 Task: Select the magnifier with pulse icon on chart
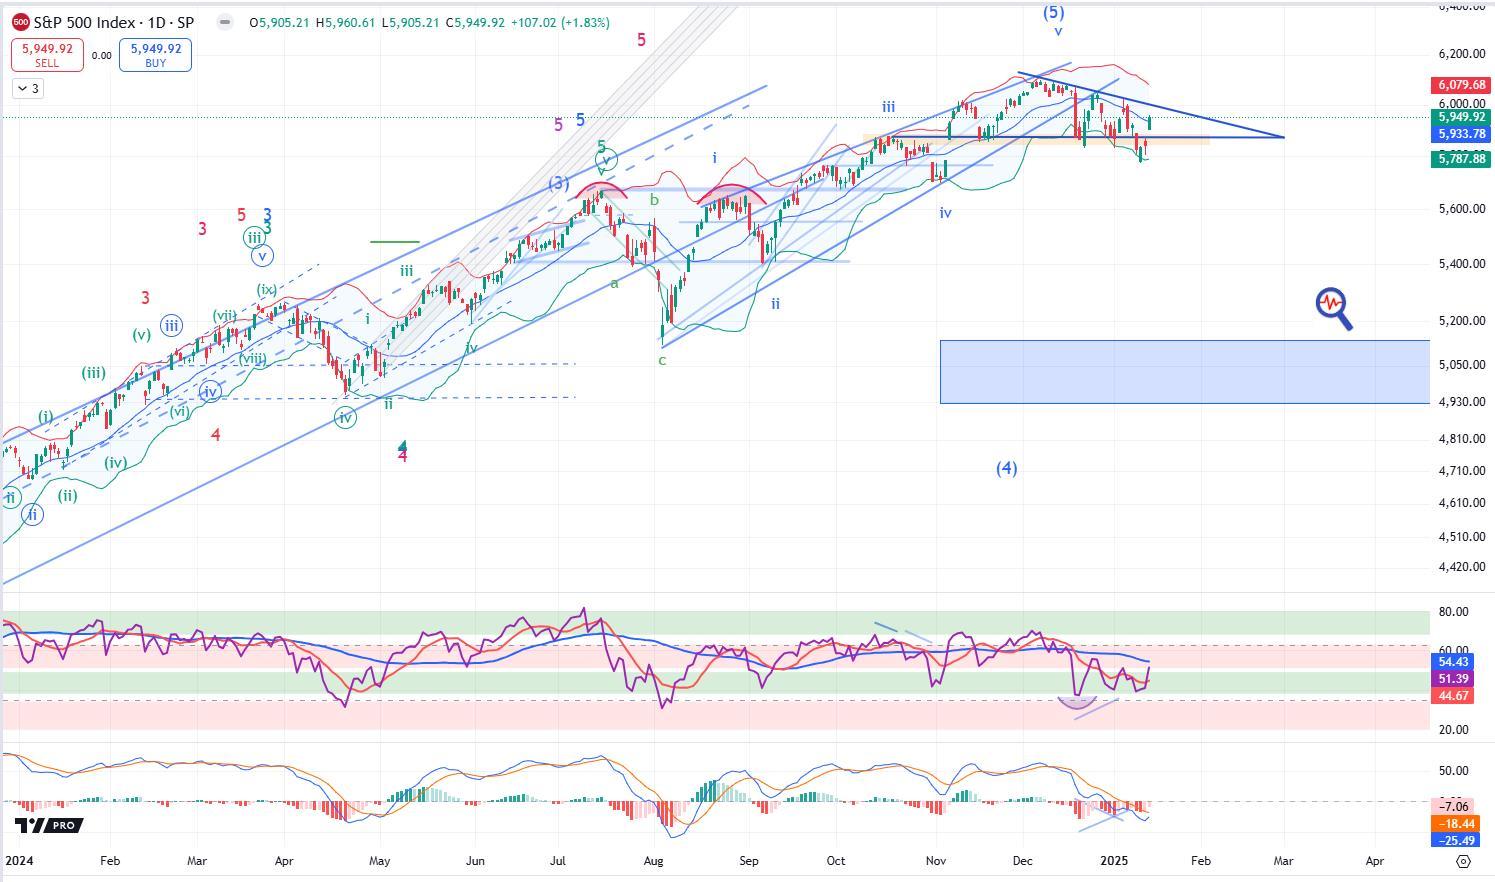[1334, 308]
